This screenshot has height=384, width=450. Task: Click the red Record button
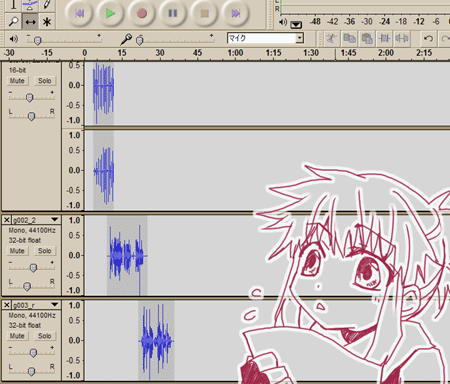(142, 13)
